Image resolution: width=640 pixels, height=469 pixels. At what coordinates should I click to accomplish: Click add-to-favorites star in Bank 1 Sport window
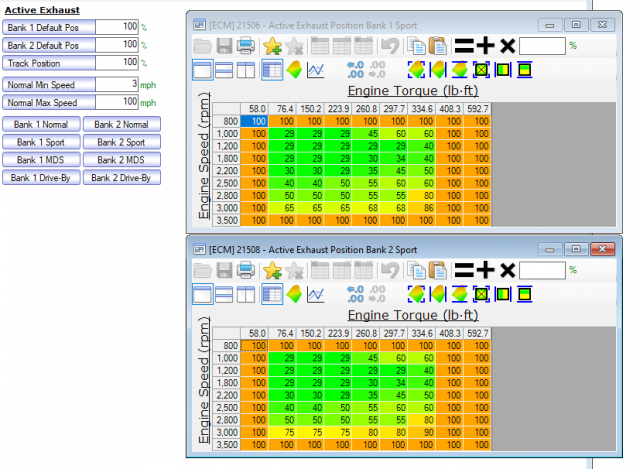(272, 46)
